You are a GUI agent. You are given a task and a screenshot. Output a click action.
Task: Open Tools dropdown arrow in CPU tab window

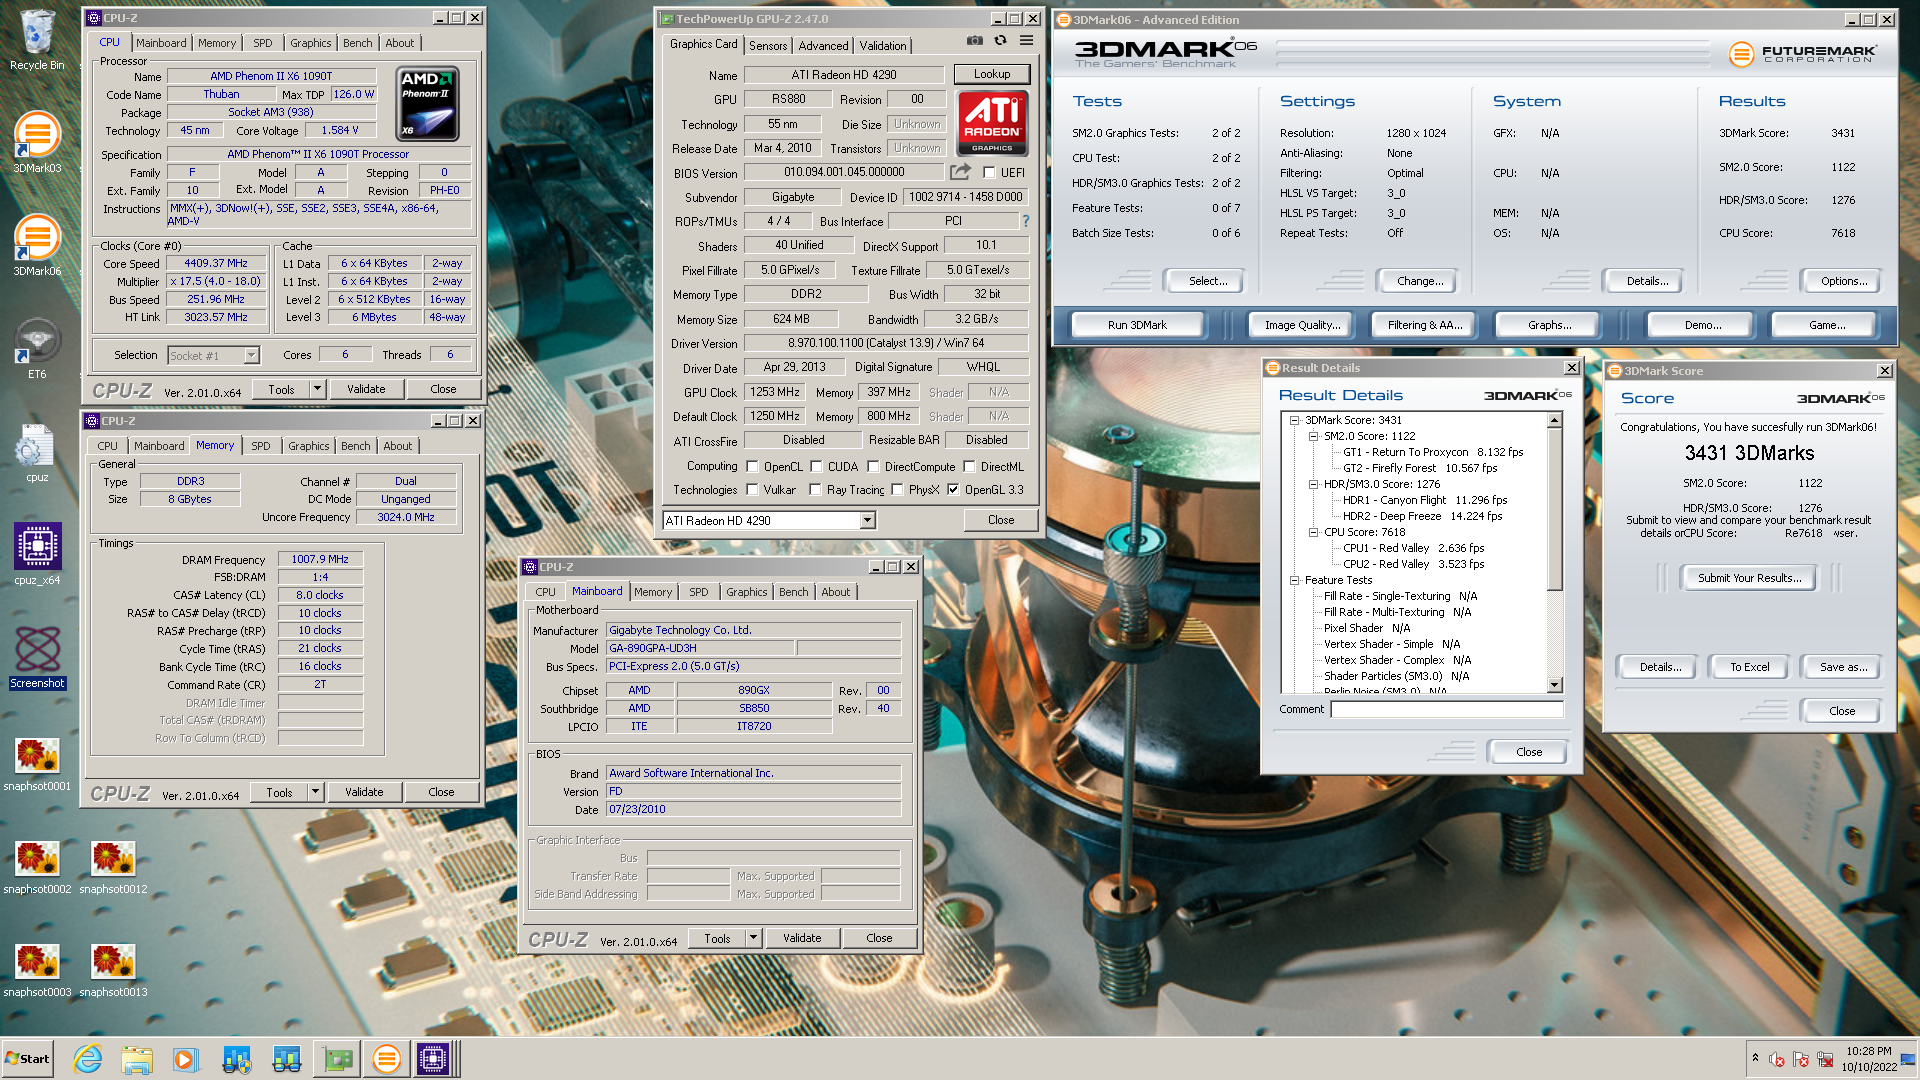(x=318, y=389)
